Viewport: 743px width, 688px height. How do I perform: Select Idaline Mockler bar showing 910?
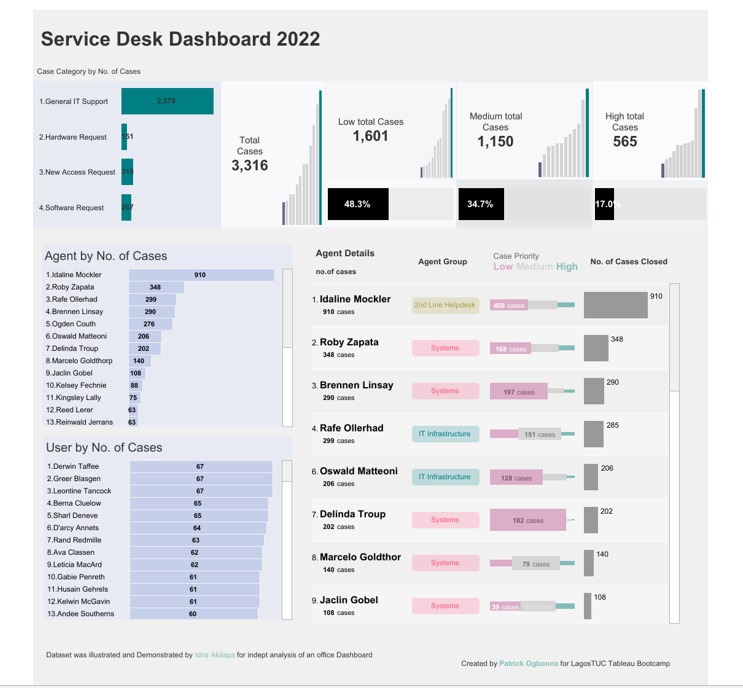coord(201,275)
